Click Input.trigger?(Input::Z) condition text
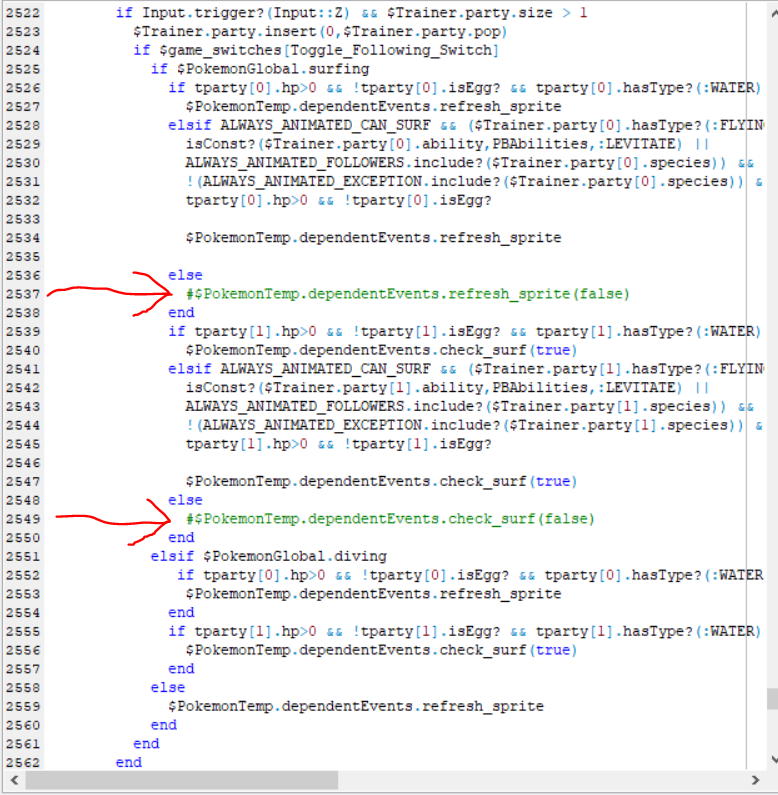This screenshot has height=795, width=778. click(246, 13)
